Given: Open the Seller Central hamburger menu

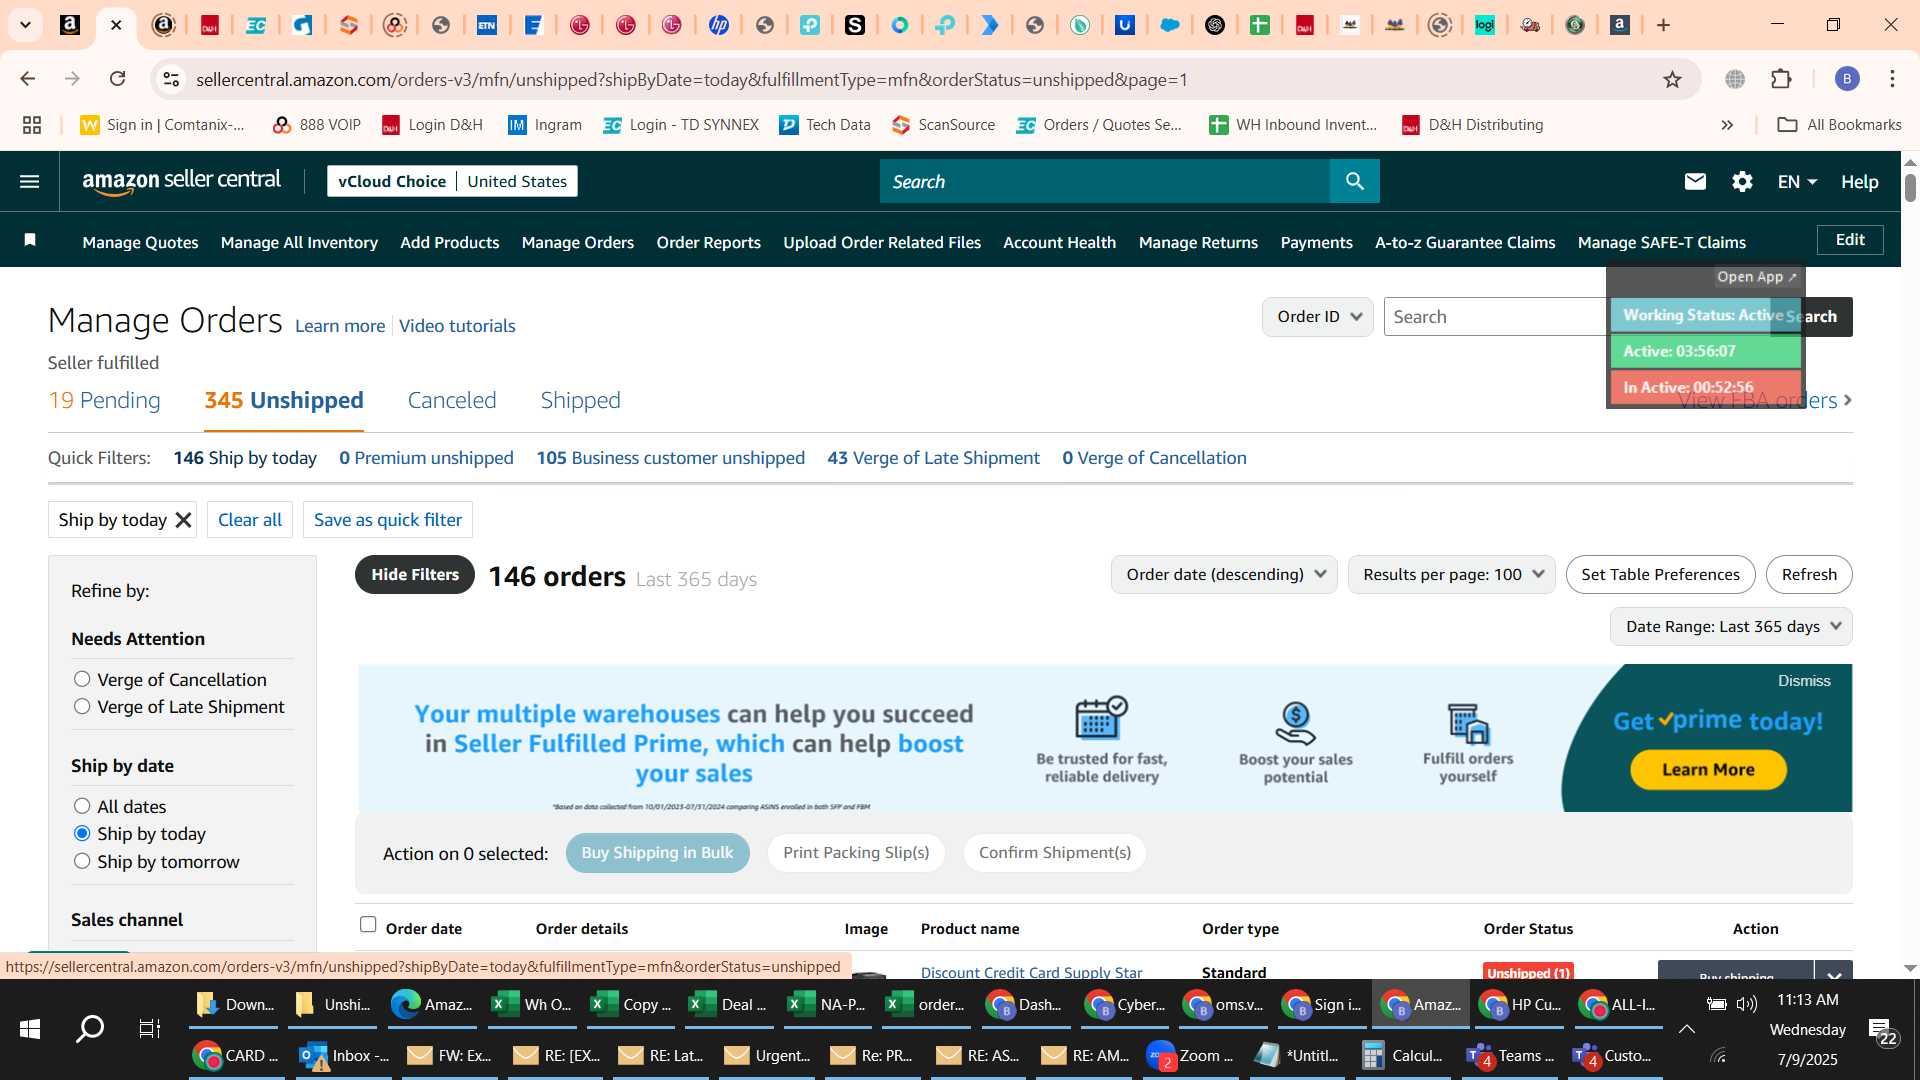Looking at the screenshot, I should [x=30, y=182].
